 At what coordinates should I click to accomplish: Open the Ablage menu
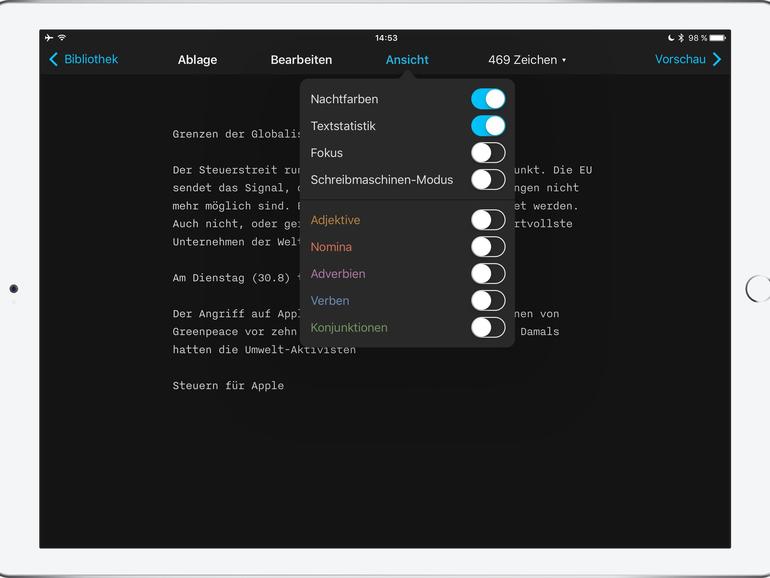pyautogui.click(x=197, y=60)
